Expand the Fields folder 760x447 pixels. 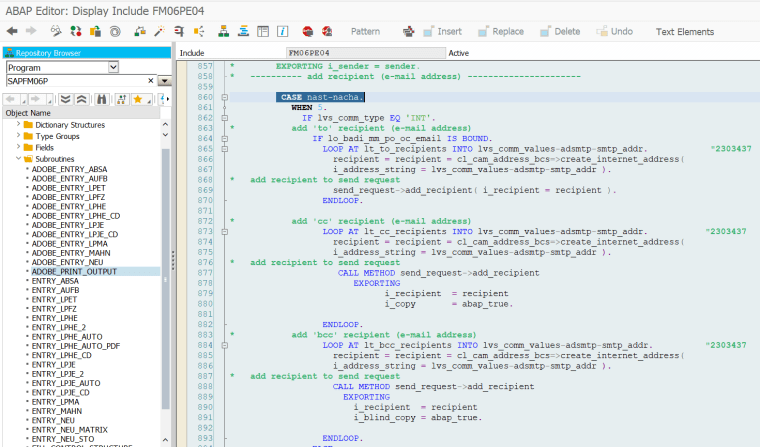point(18,147)
